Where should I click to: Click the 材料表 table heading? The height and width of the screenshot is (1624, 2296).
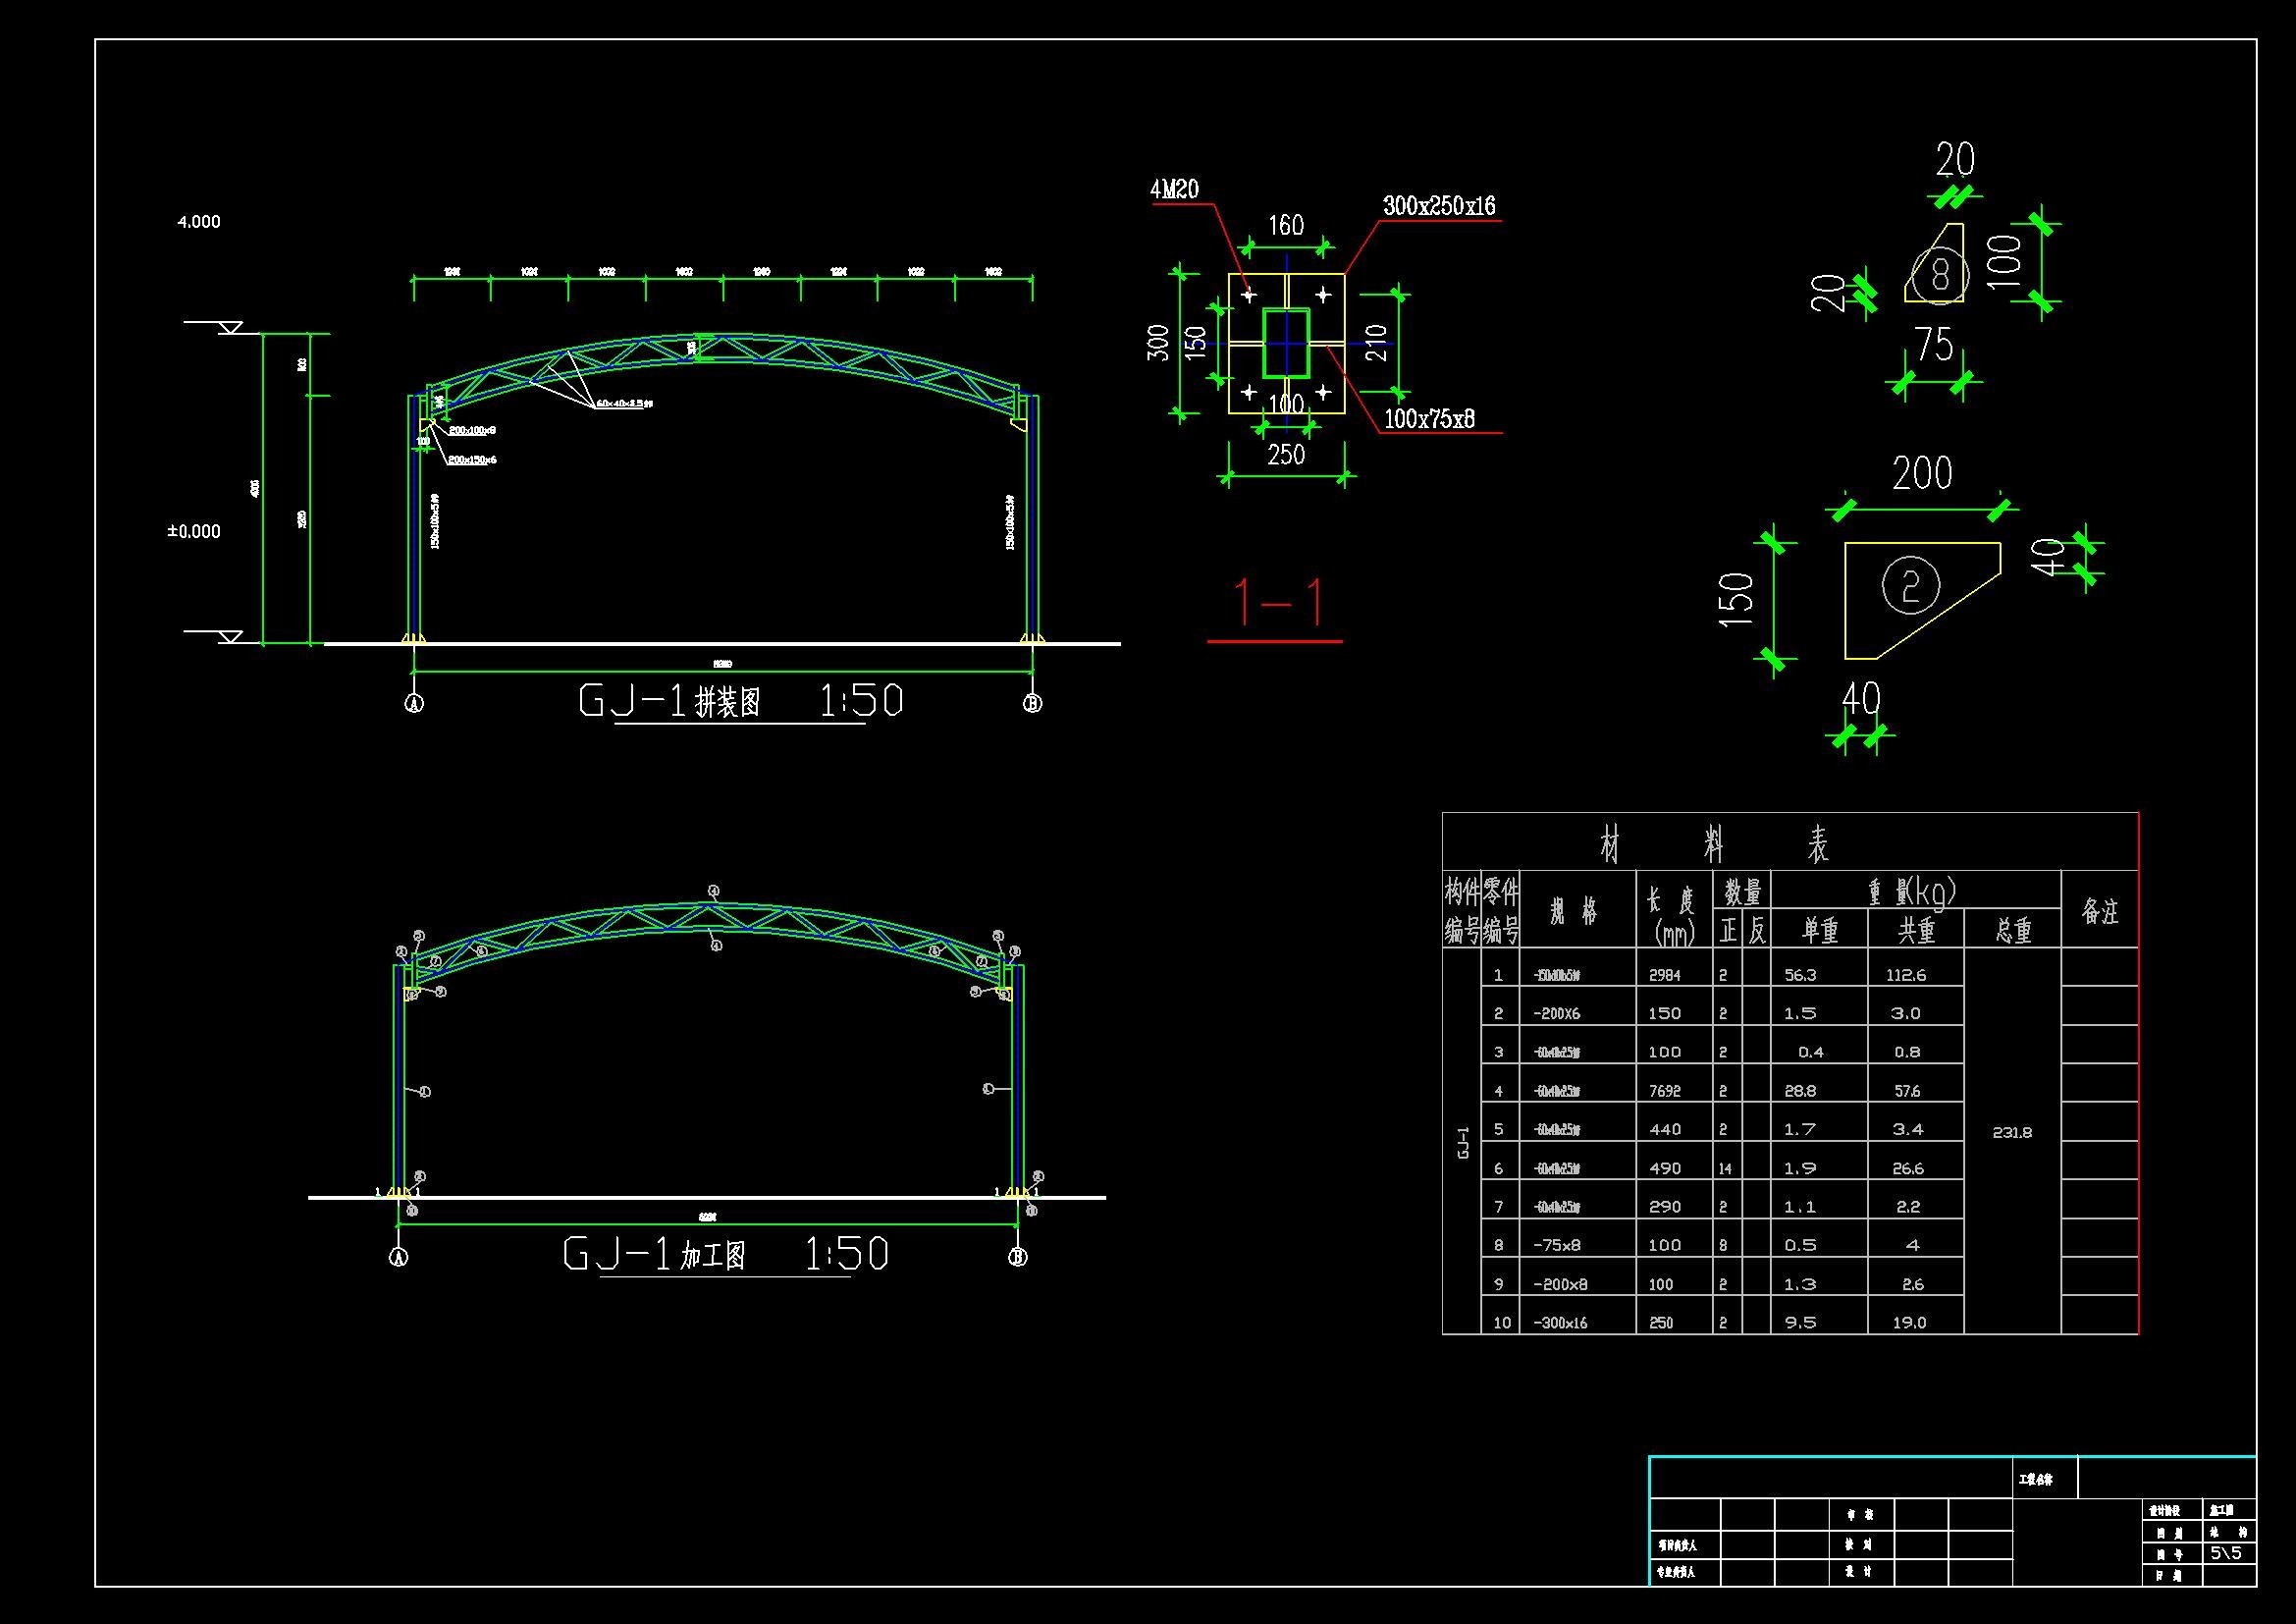pyautogui.click(x=1714, y=846)
